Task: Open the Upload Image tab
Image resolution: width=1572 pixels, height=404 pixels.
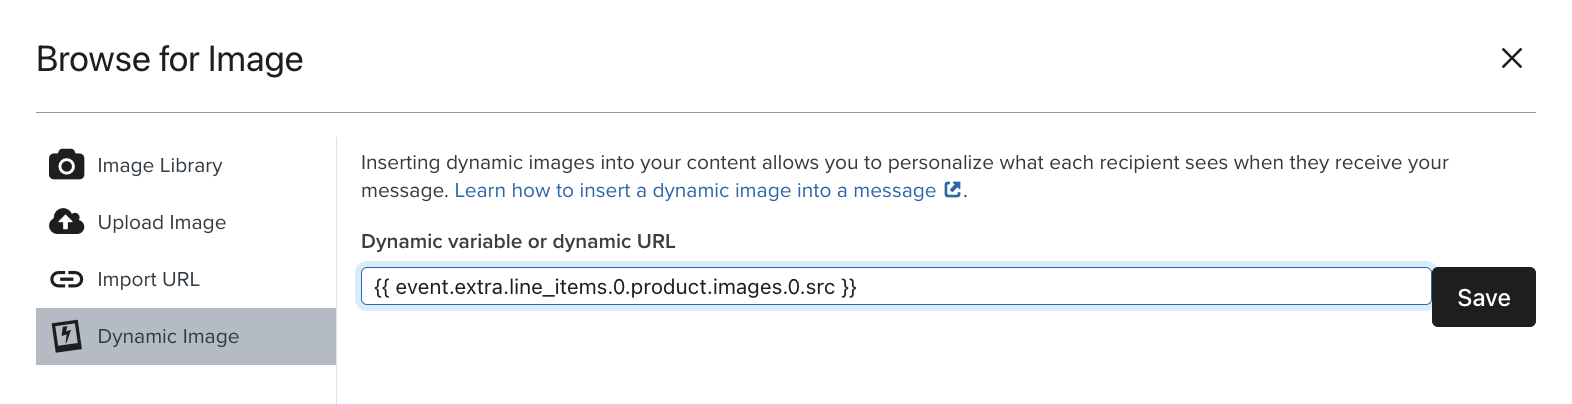Action: 162,223
